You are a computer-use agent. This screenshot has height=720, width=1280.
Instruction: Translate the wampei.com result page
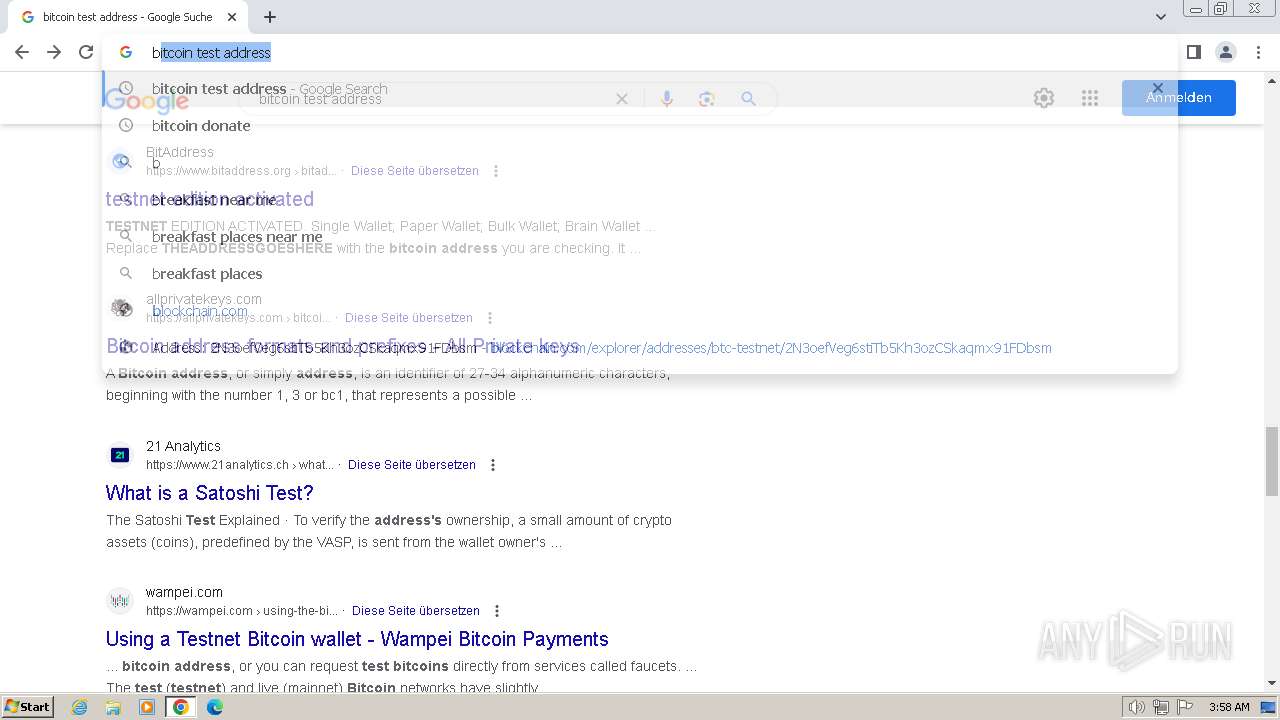[416, 611]
